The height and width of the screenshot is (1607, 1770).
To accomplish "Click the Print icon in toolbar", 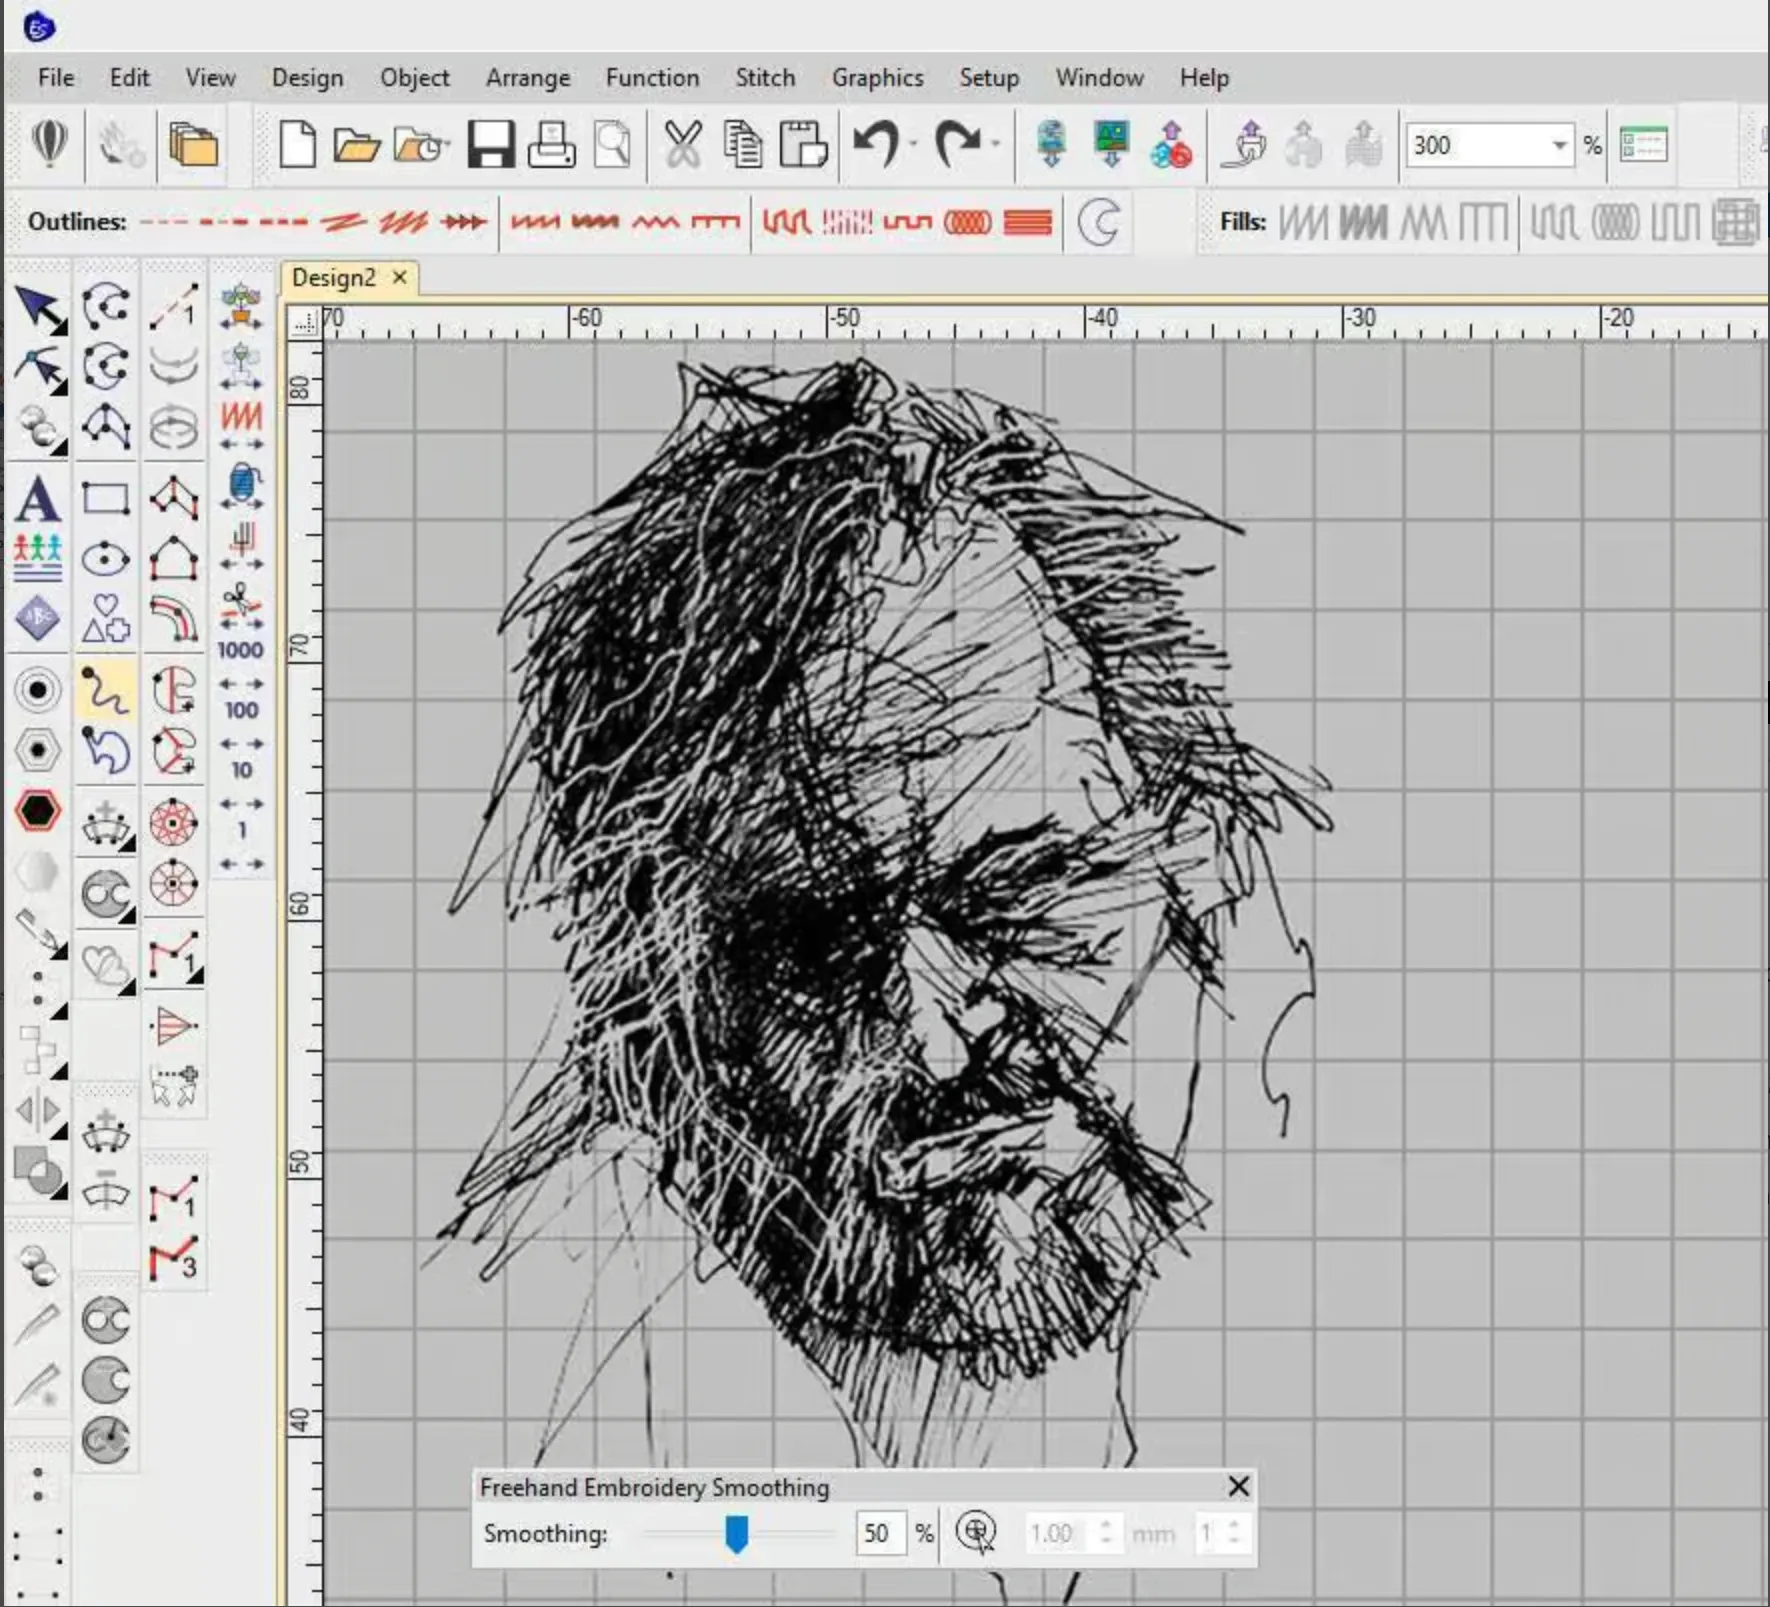I will tap(551, 146).
